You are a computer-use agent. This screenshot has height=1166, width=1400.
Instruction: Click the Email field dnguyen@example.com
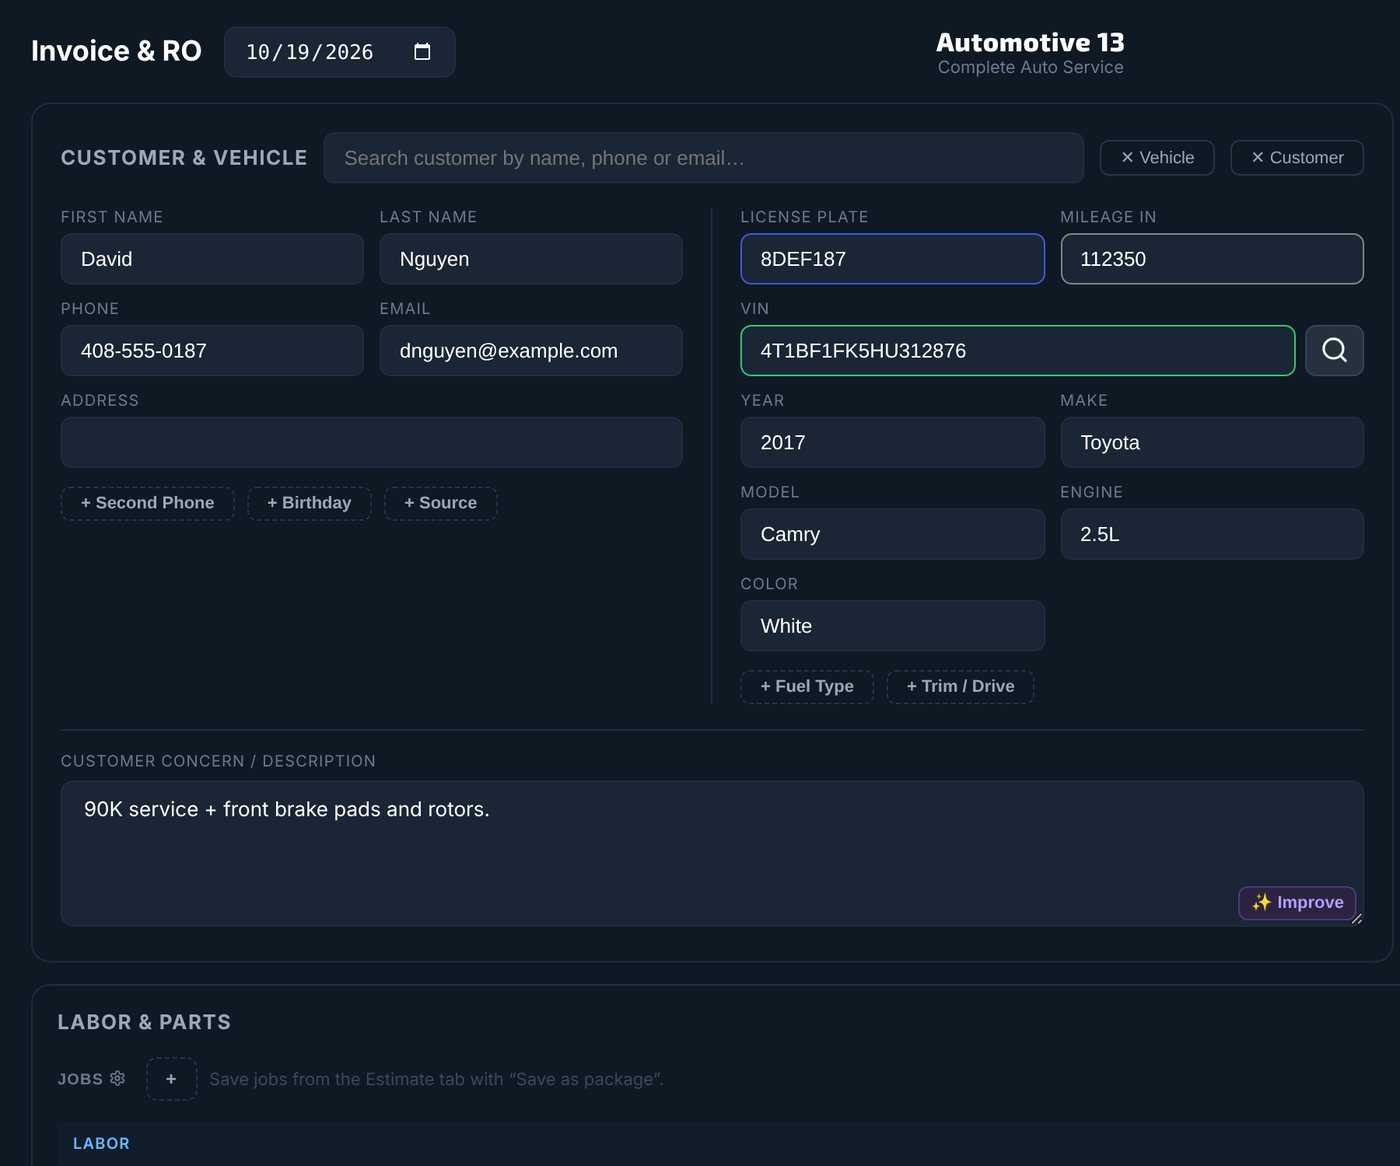pyautogui.click(x=531, y=351)
